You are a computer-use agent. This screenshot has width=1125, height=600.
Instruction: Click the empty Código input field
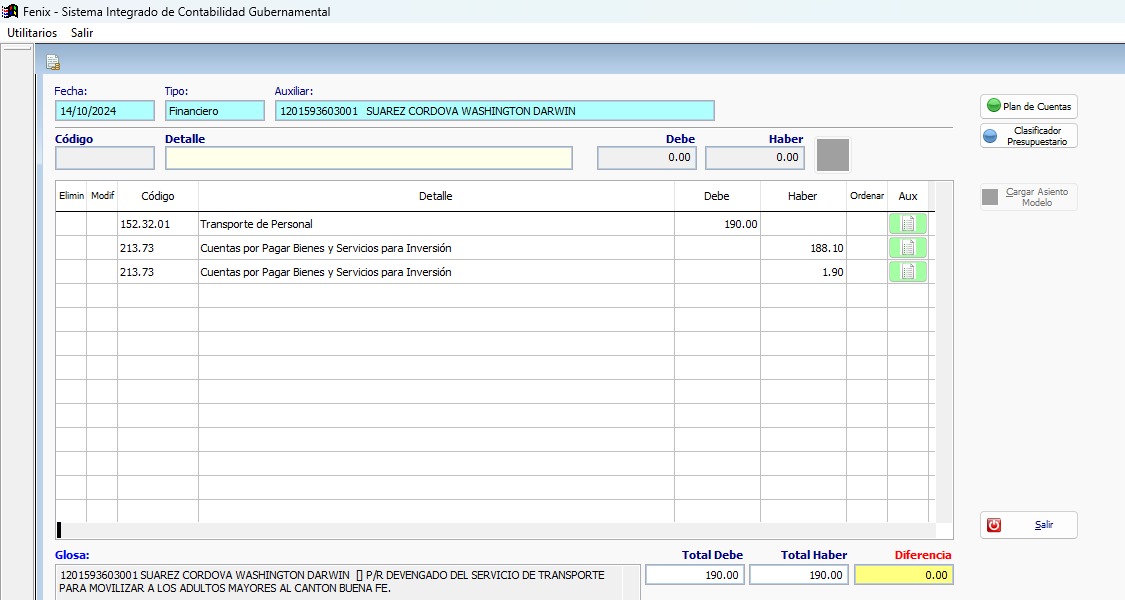(105, 158)
